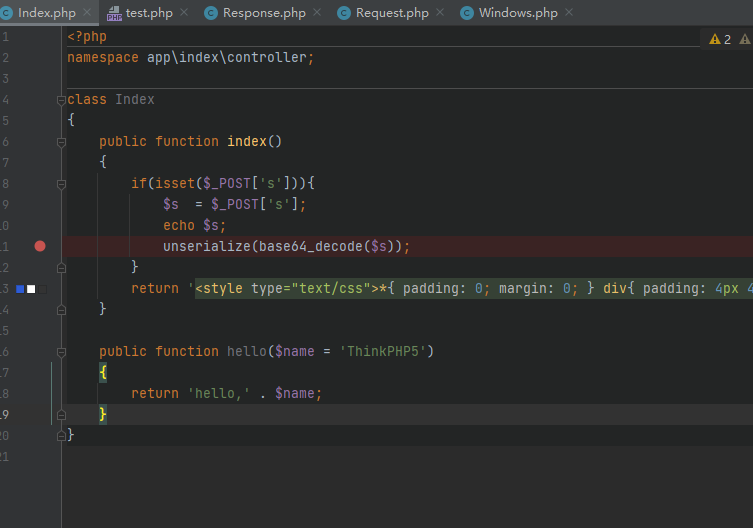The height and width of the screenshot is (528, 753).
Task: Click fold end marker of index() function
Action: tap(61, 310)
